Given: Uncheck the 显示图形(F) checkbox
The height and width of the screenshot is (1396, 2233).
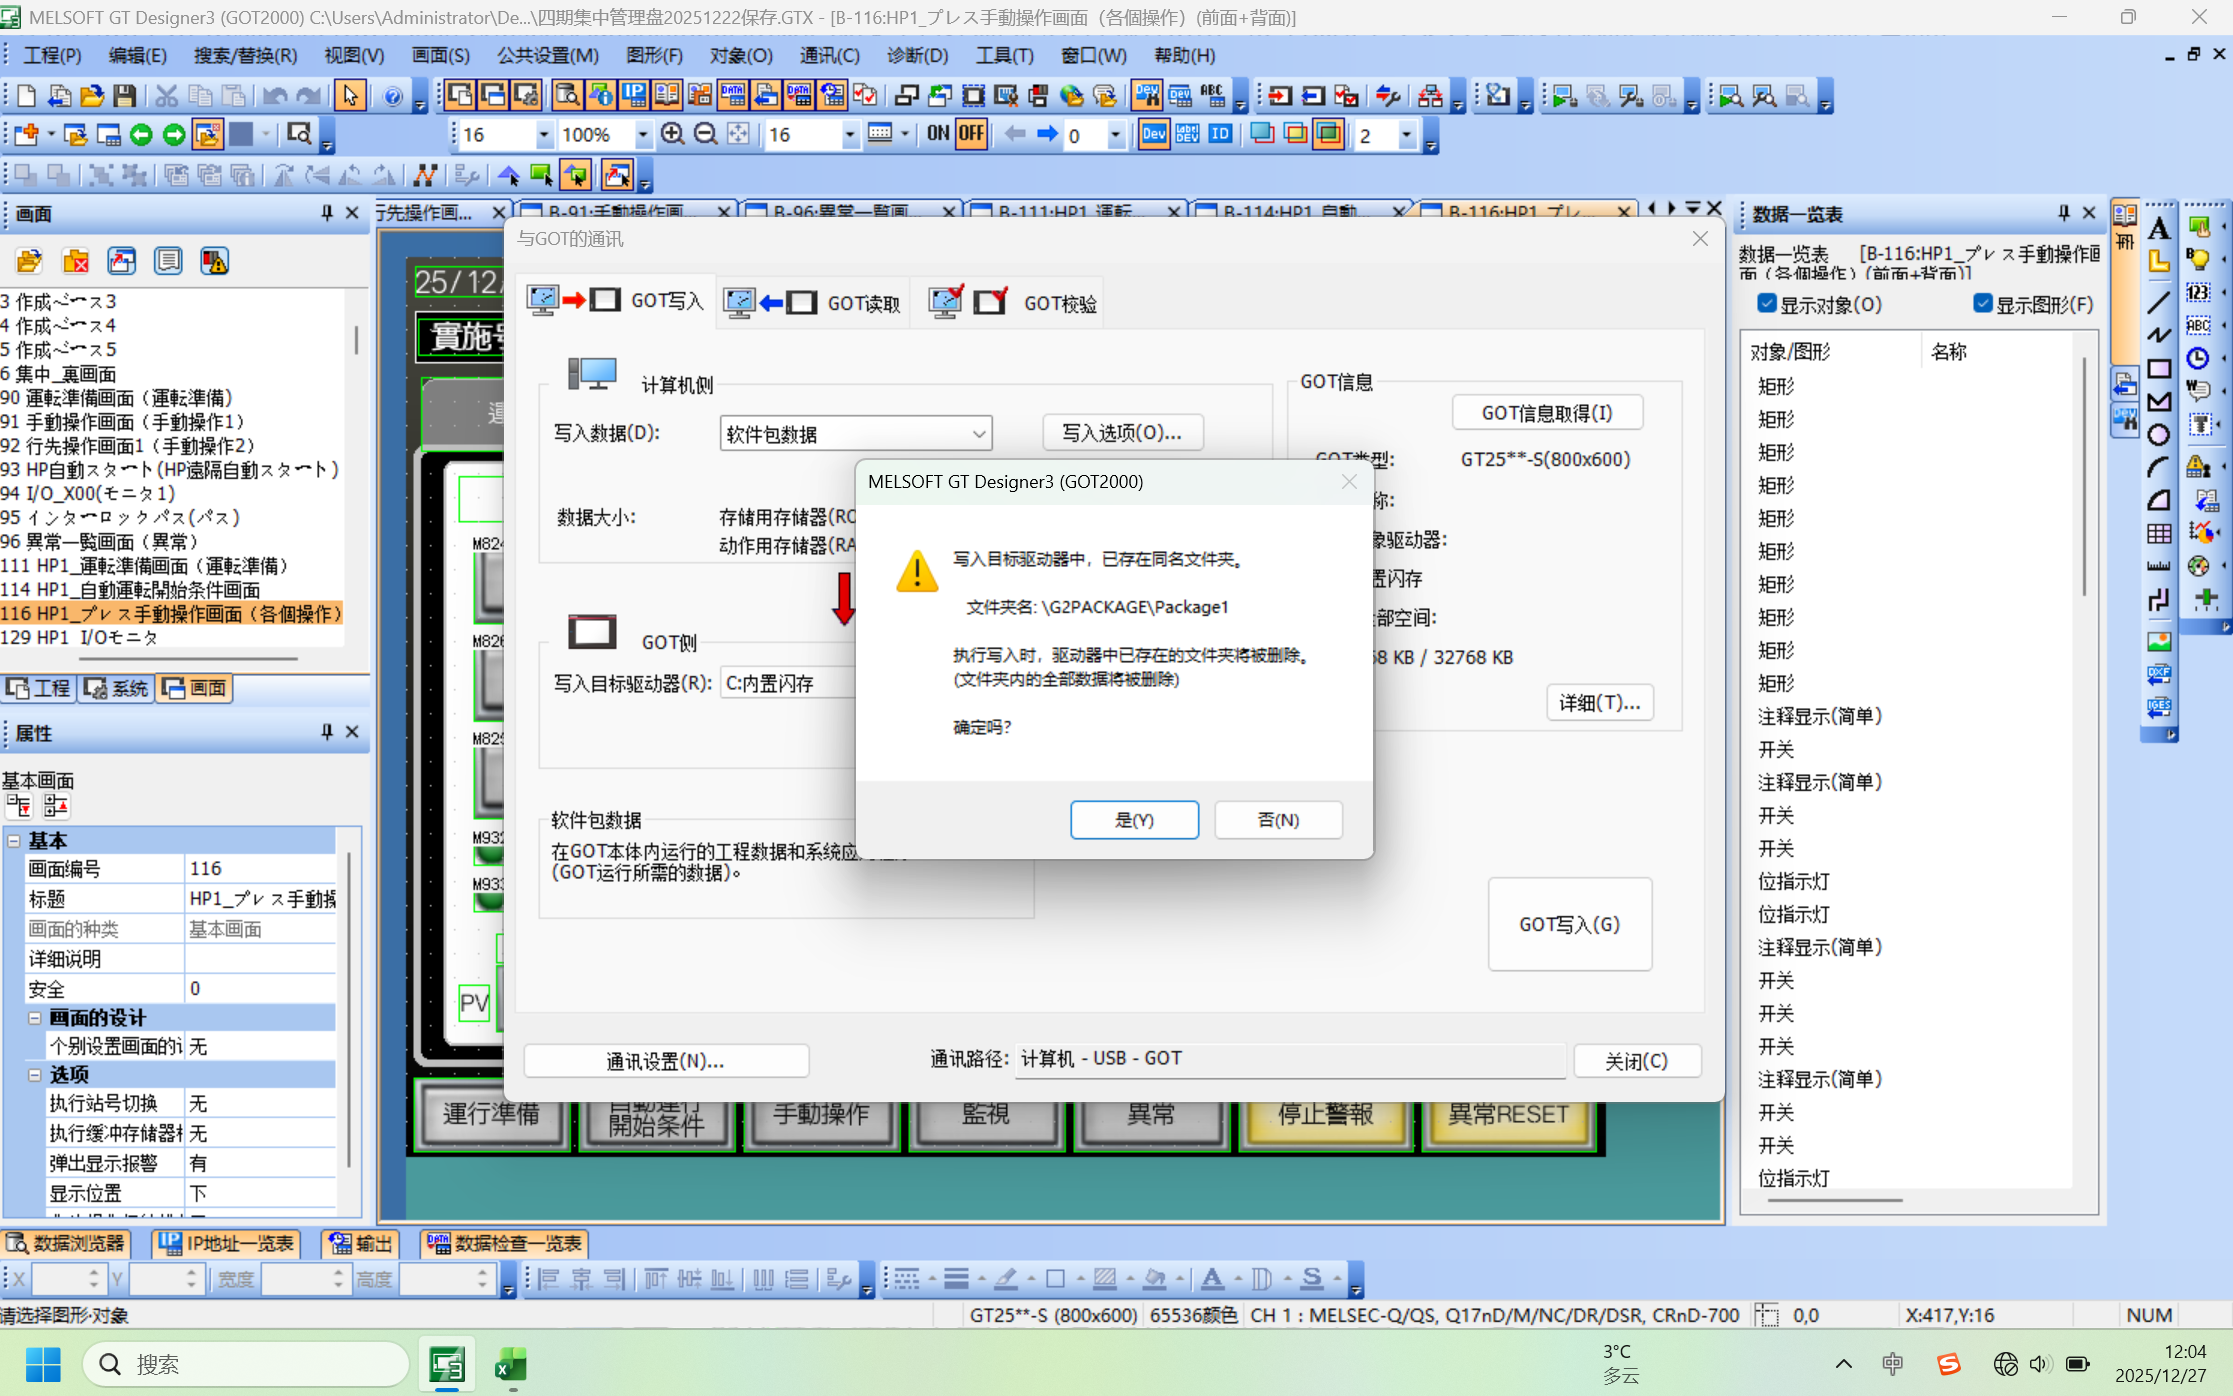Looking at the screenshot, I should (x=1983, y=304).
